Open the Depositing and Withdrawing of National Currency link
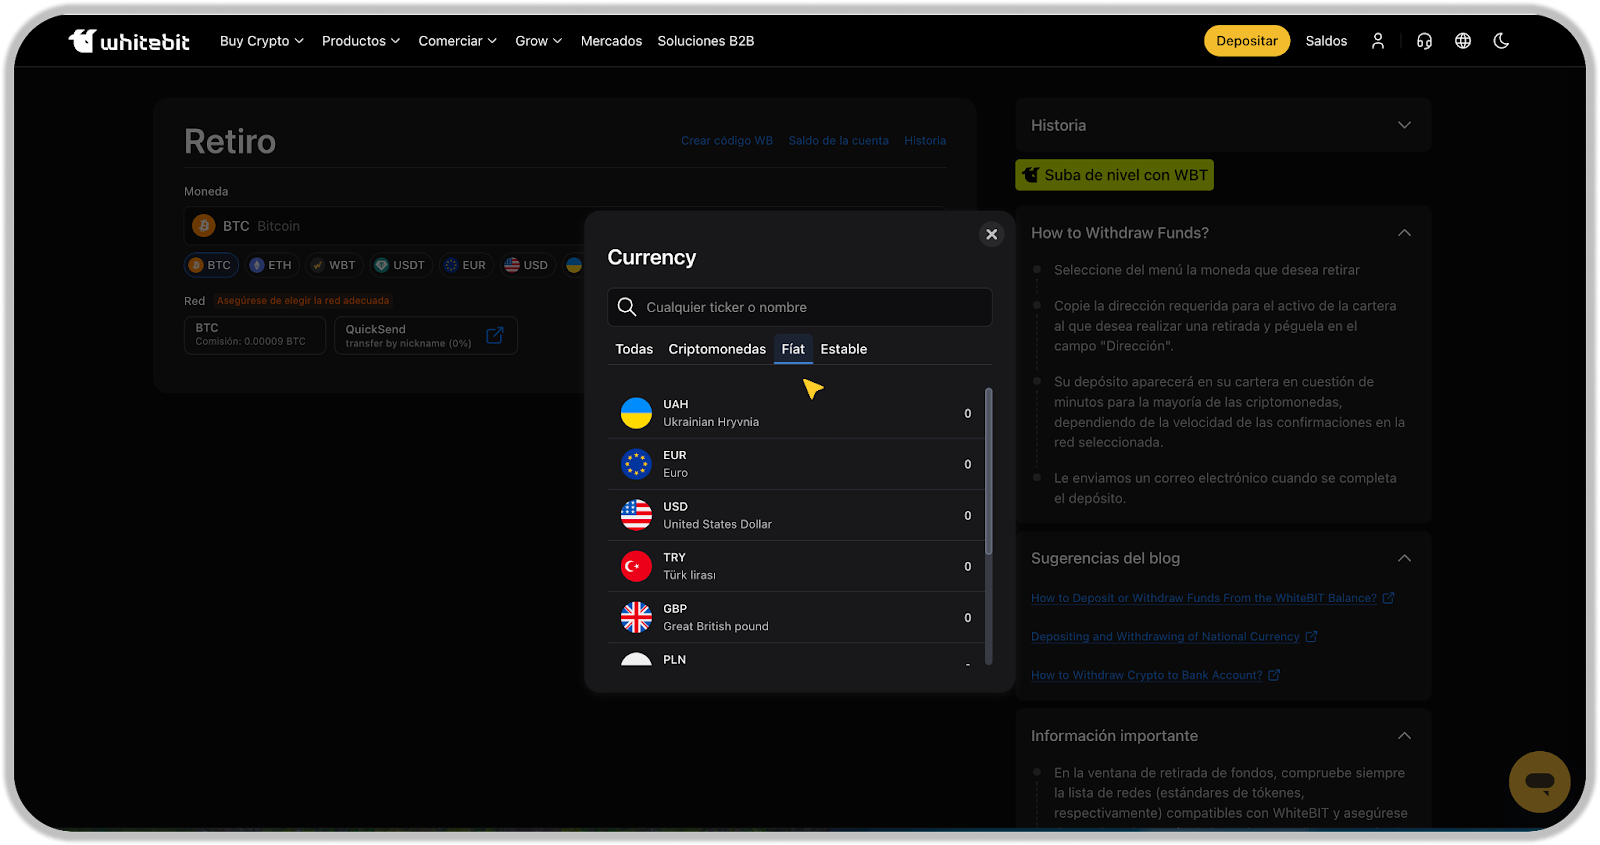Screen dimensions: 1600x845 click(x=1165, y=637)
